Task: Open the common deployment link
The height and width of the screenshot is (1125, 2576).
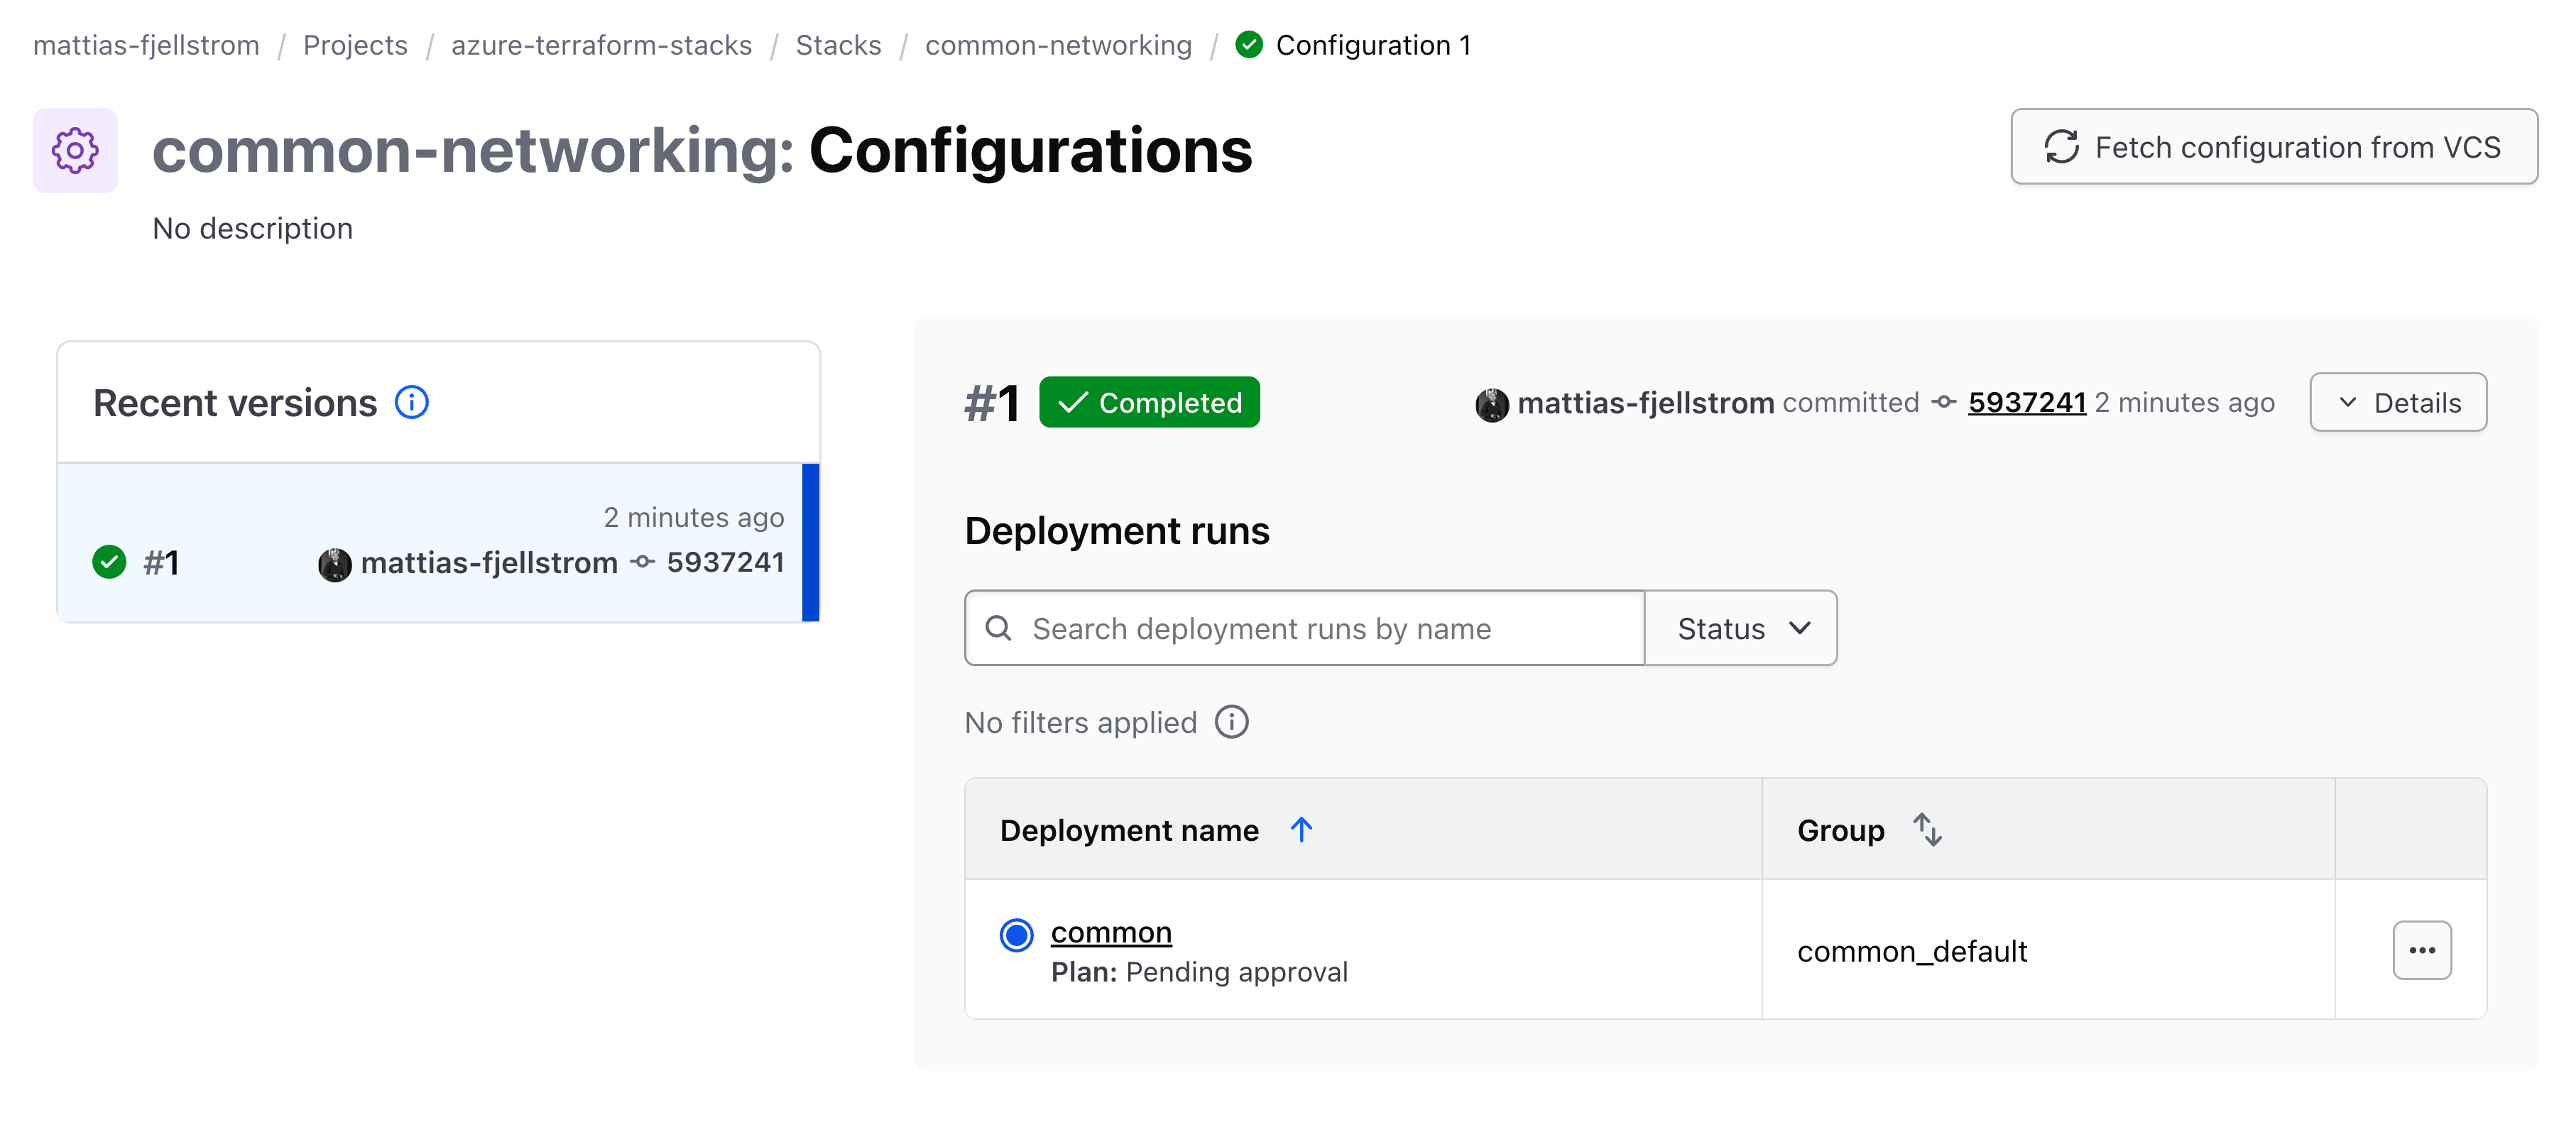Action: [x=1111, y=931]
